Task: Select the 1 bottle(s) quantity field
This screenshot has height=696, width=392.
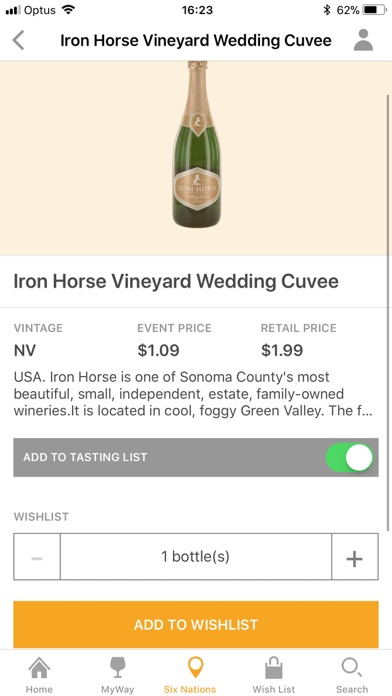Action: coord(196,557)
